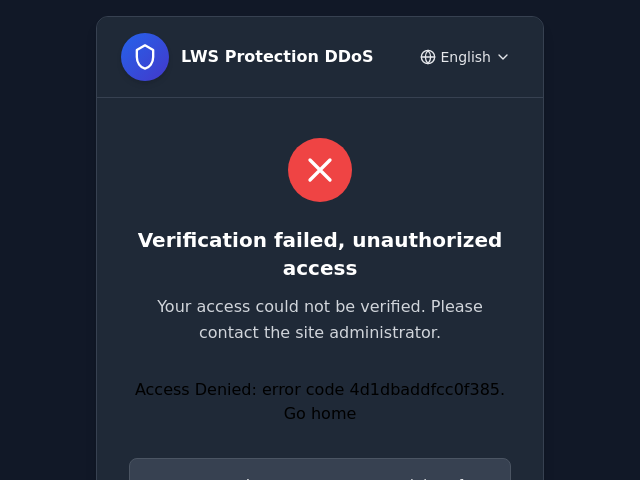Click the word "access" in the heading
640x480 pixels.
(320, 268)
